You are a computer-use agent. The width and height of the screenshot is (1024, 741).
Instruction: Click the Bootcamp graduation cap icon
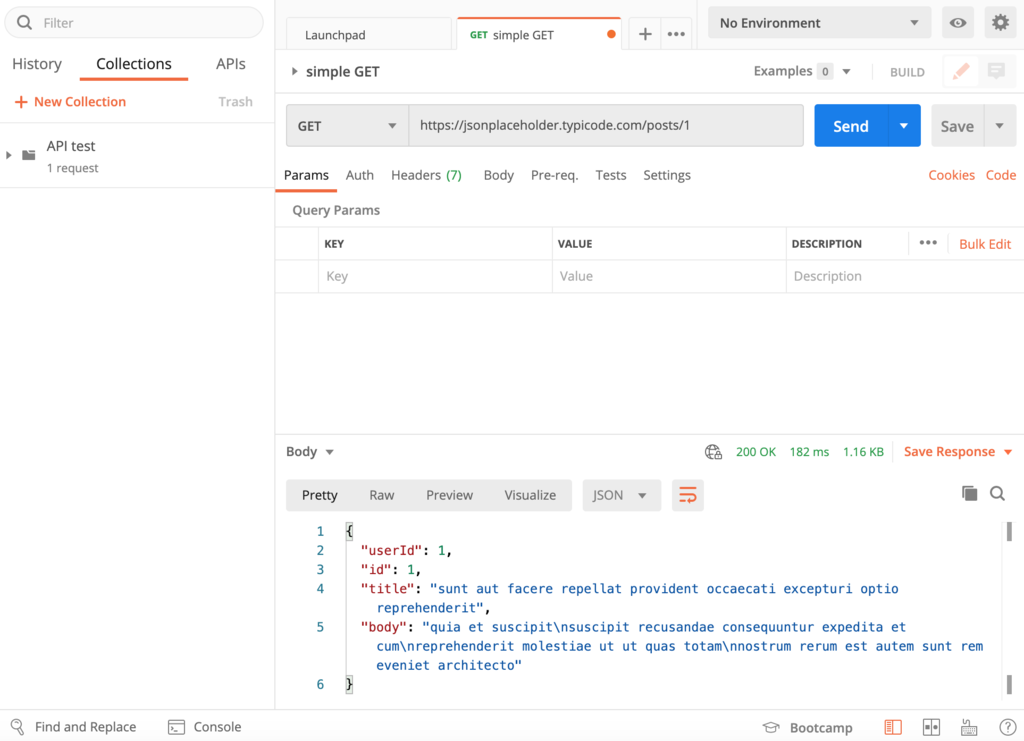[x=771, y=727]
